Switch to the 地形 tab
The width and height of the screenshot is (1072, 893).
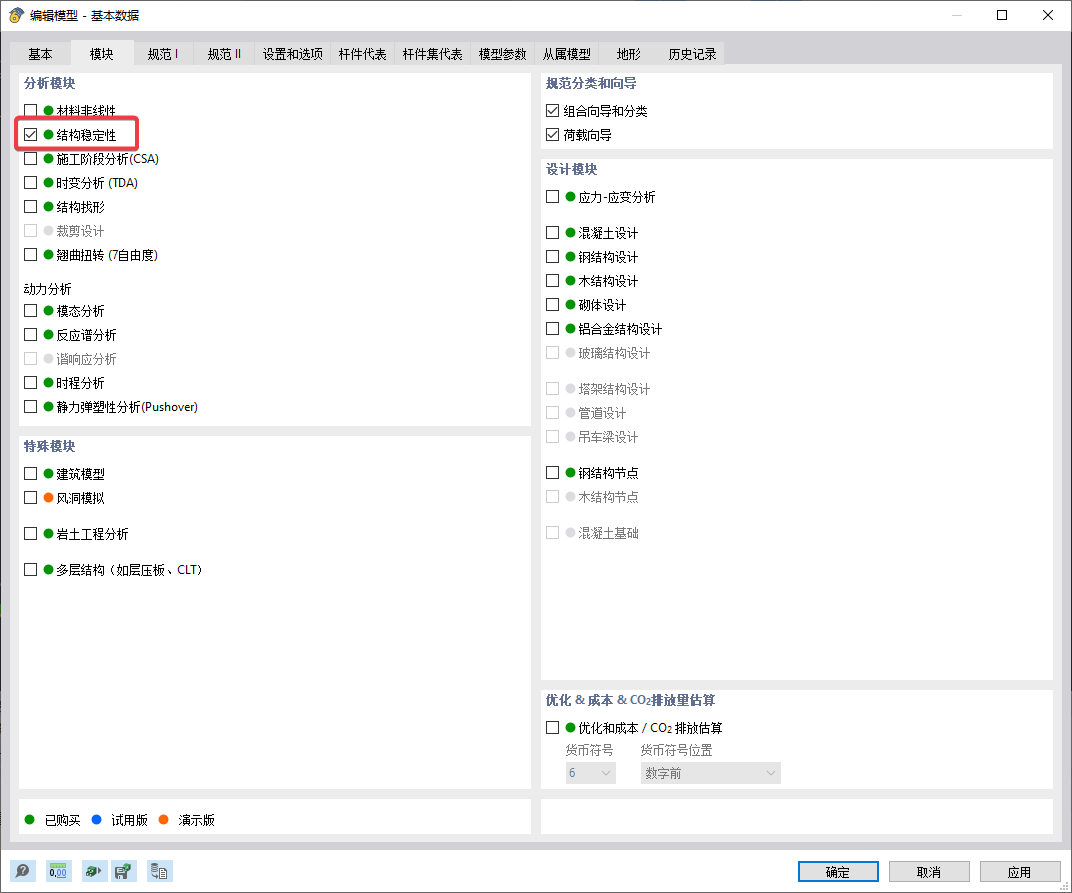pos(628,53)
